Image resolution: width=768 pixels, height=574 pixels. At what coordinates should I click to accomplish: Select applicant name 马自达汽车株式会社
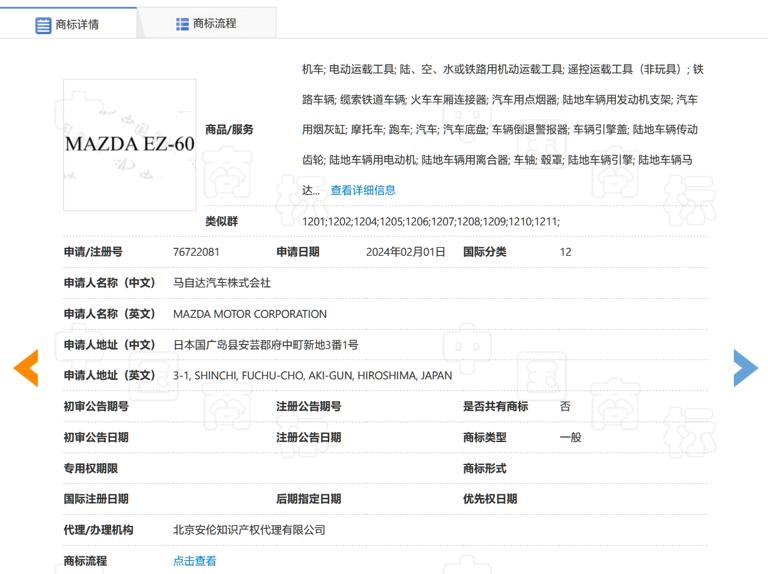pyautogui.click(x=222, y=283)
